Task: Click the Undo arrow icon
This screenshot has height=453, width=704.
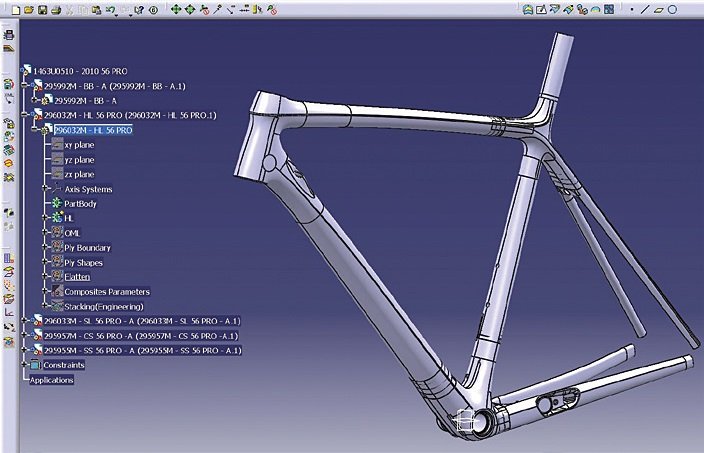Action: coord(110,9)
